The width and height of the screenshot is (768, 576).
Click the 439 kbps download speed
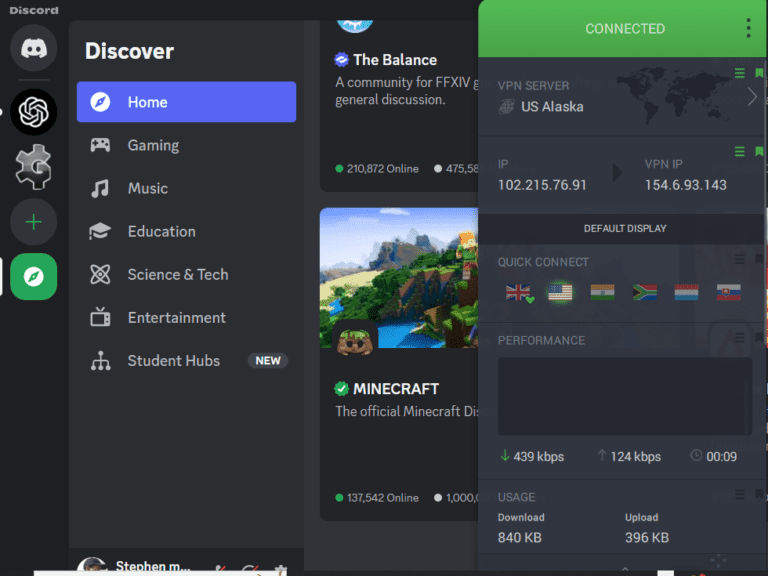tap(539, 456)
